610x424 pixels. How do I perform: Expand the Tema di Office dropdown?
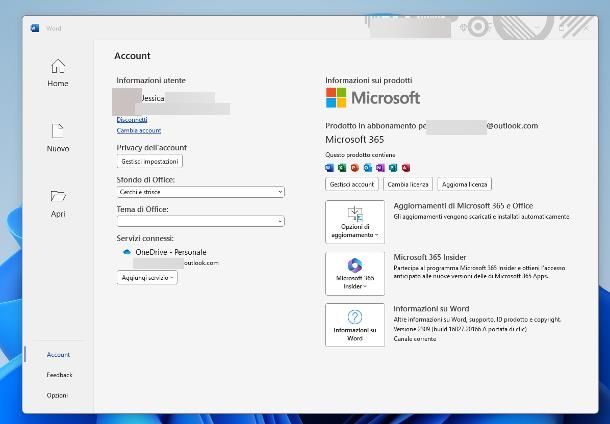tap(201, 221)
